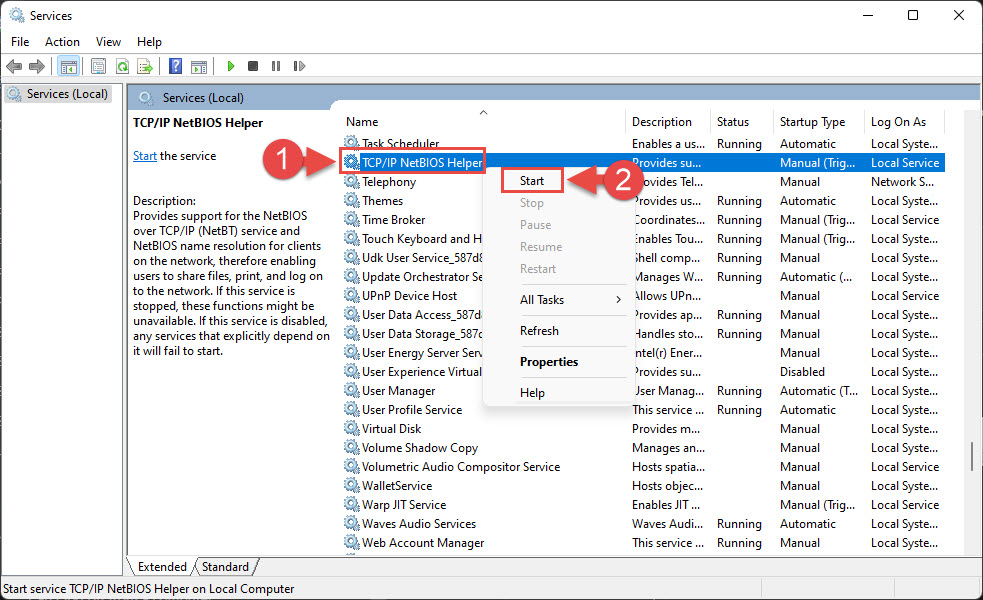Click the Stop Service toolbar icon

point(253,67)
